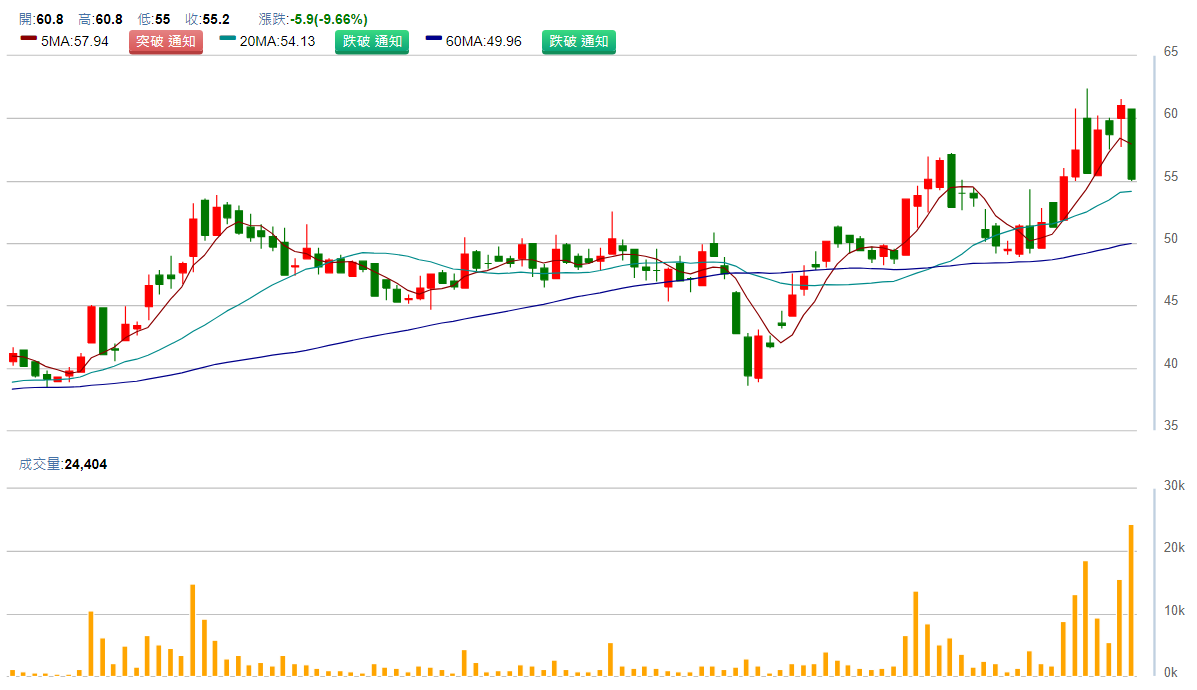Click the dark red 5MA line swatch
The height and width of the screenshot is (690, 1197).
pyautogui.click(x=28, y=38)
